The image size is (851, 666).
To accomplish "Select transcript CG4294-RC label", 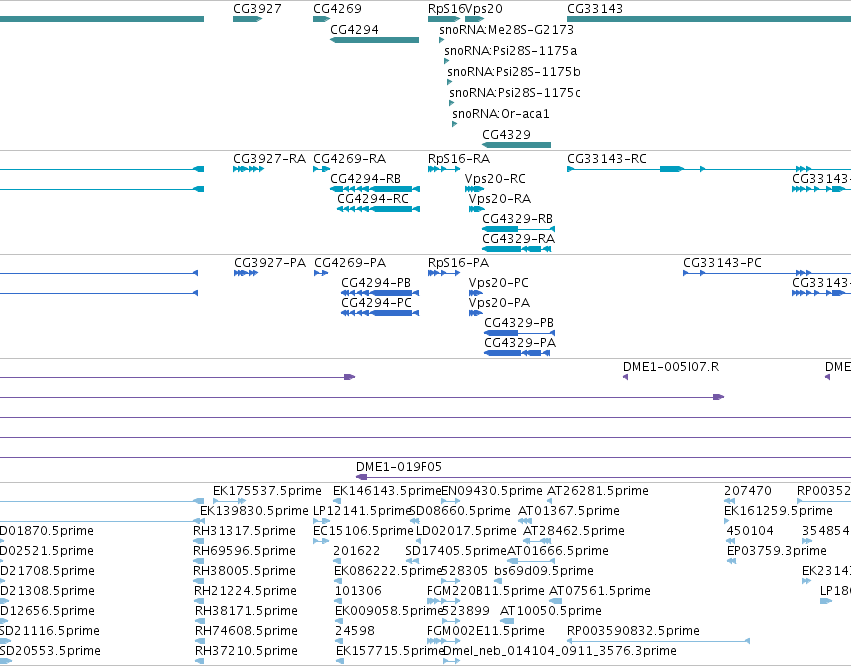I will tap(373, 199).
